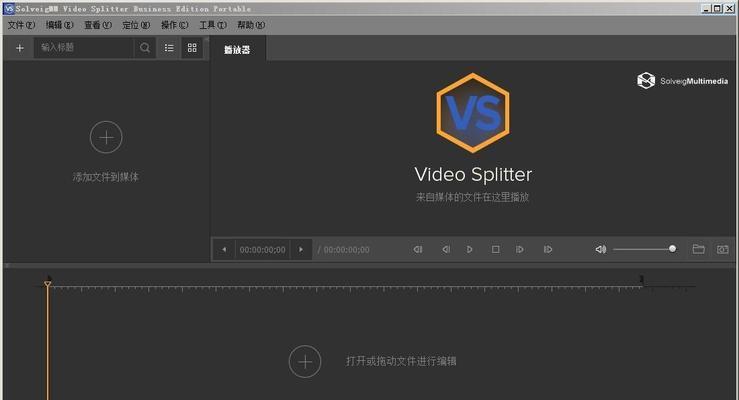Click the VS application icon in title bar
This screenshot has width=739, height=400.
[8, 8]
